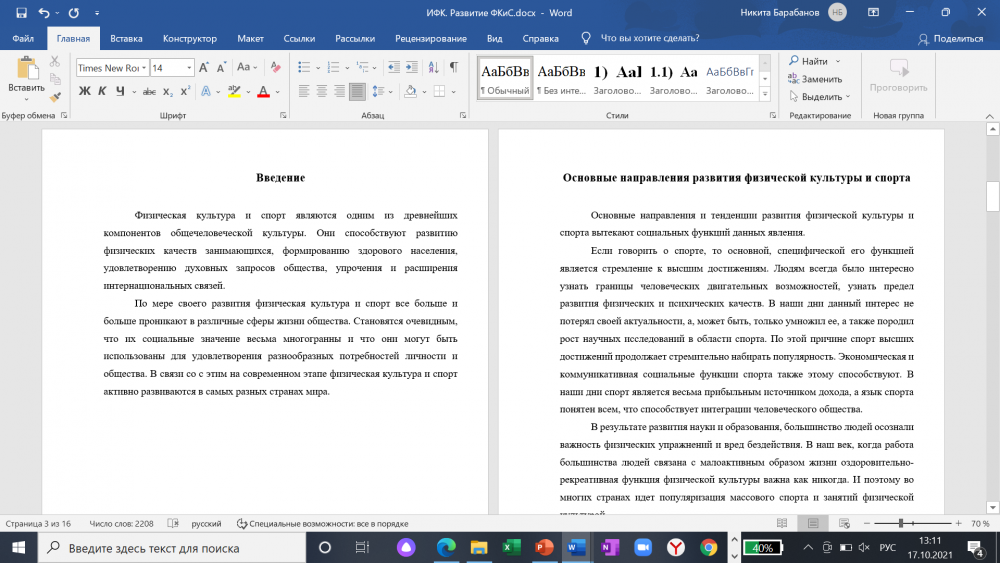This screenshot has width=1000, height=563.
Task: Open the Вставка ribbon tab
Action: 126,39
